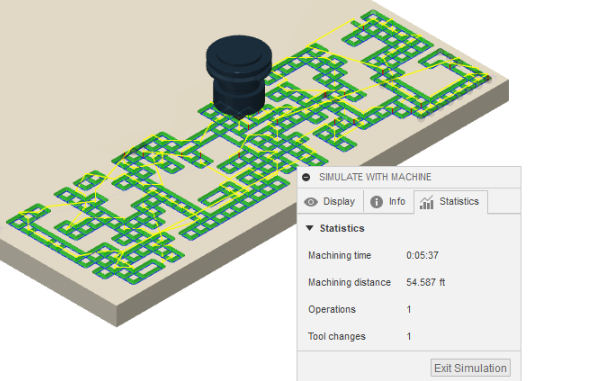595x381 pixels.
Task: Click the Machining distance value 54.587 ft
Action: 425,282
